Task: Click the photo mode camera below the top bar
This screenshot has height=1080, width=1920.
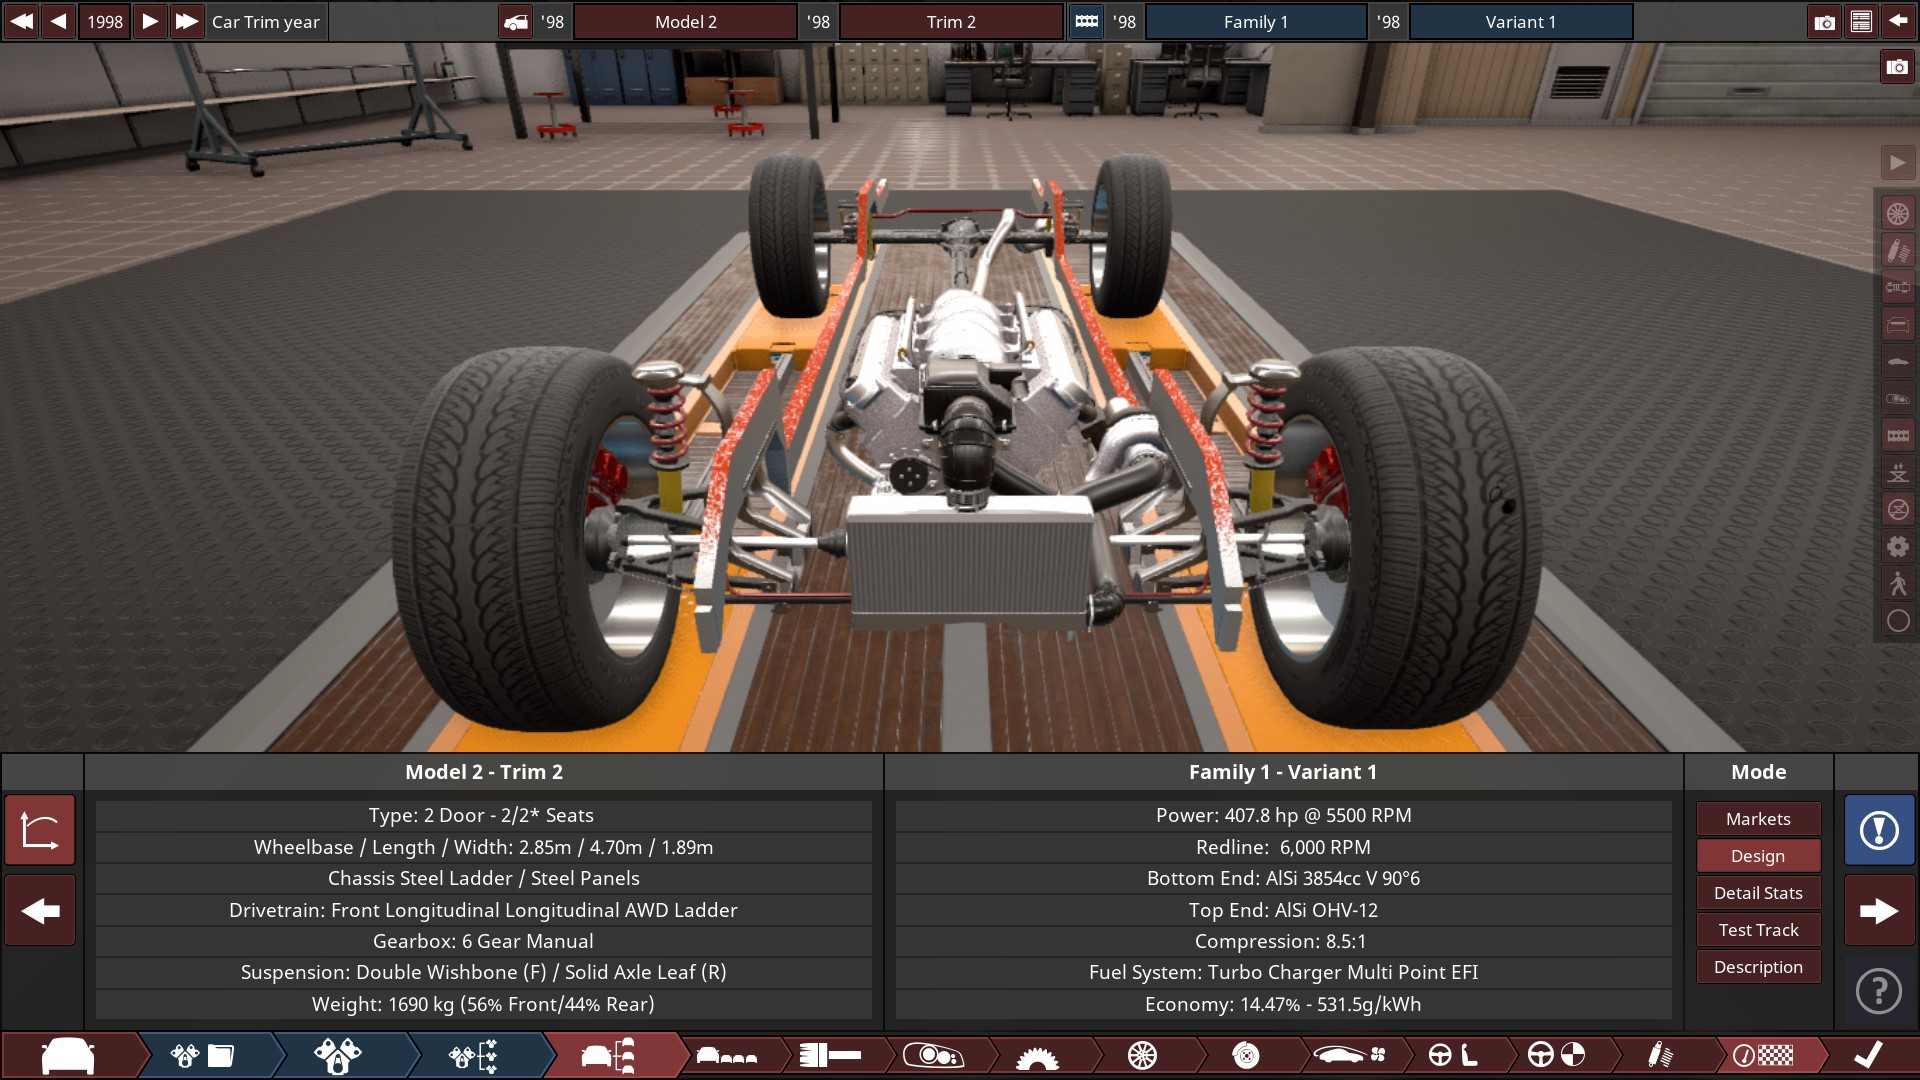Action: point(1897,67)
